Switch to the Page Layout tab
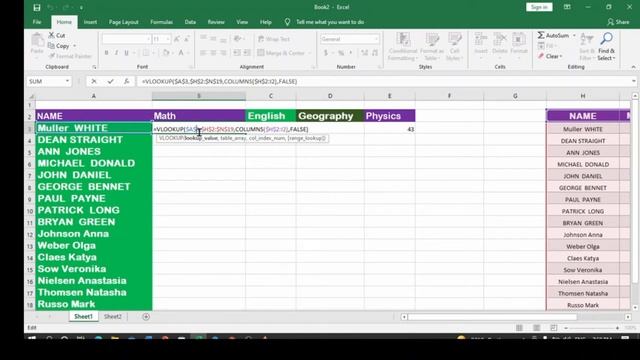 (x=124, y=22)
